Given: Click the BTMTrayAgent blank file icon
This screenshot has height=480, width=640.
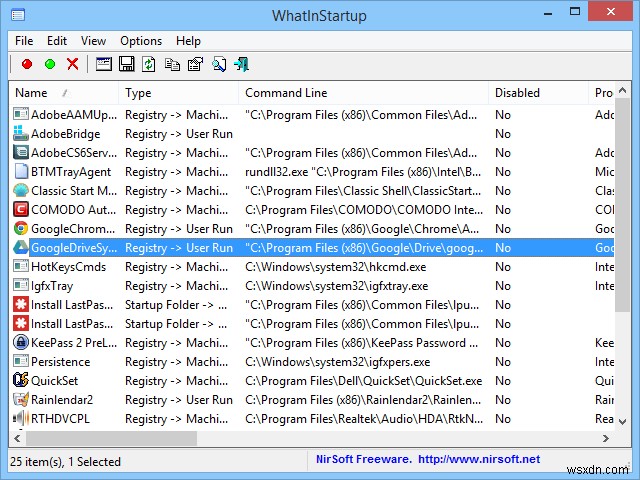Looking at the screenshot, I should pyautogui.click(x=20, y=171).
